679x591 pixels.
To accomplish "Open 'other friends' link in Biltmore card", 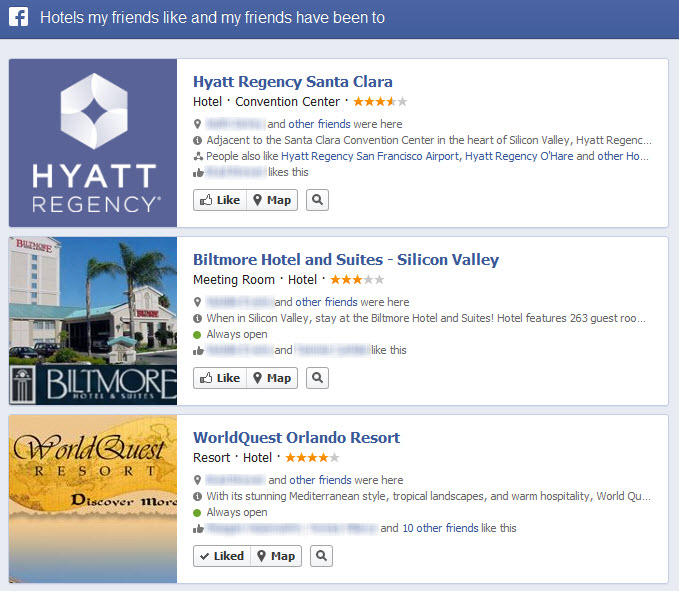I will 327,302.
